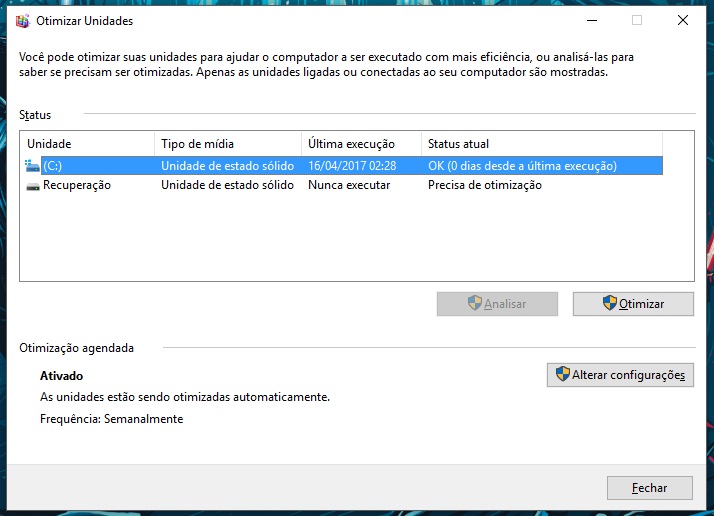The image size is (714, 516).
Task: Open Alterar configurações settings
Action: point(620,375)
